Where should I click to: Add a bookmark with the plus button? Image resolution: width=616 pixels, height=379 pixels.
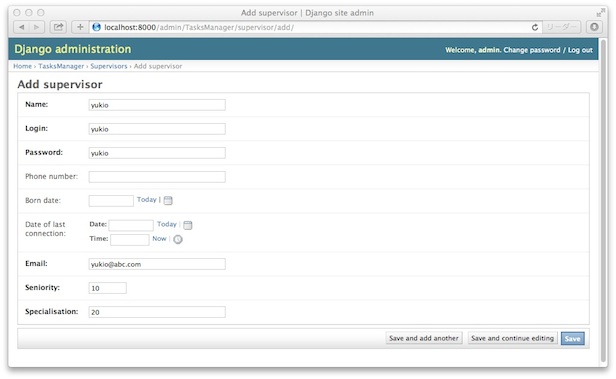[80, 27]
